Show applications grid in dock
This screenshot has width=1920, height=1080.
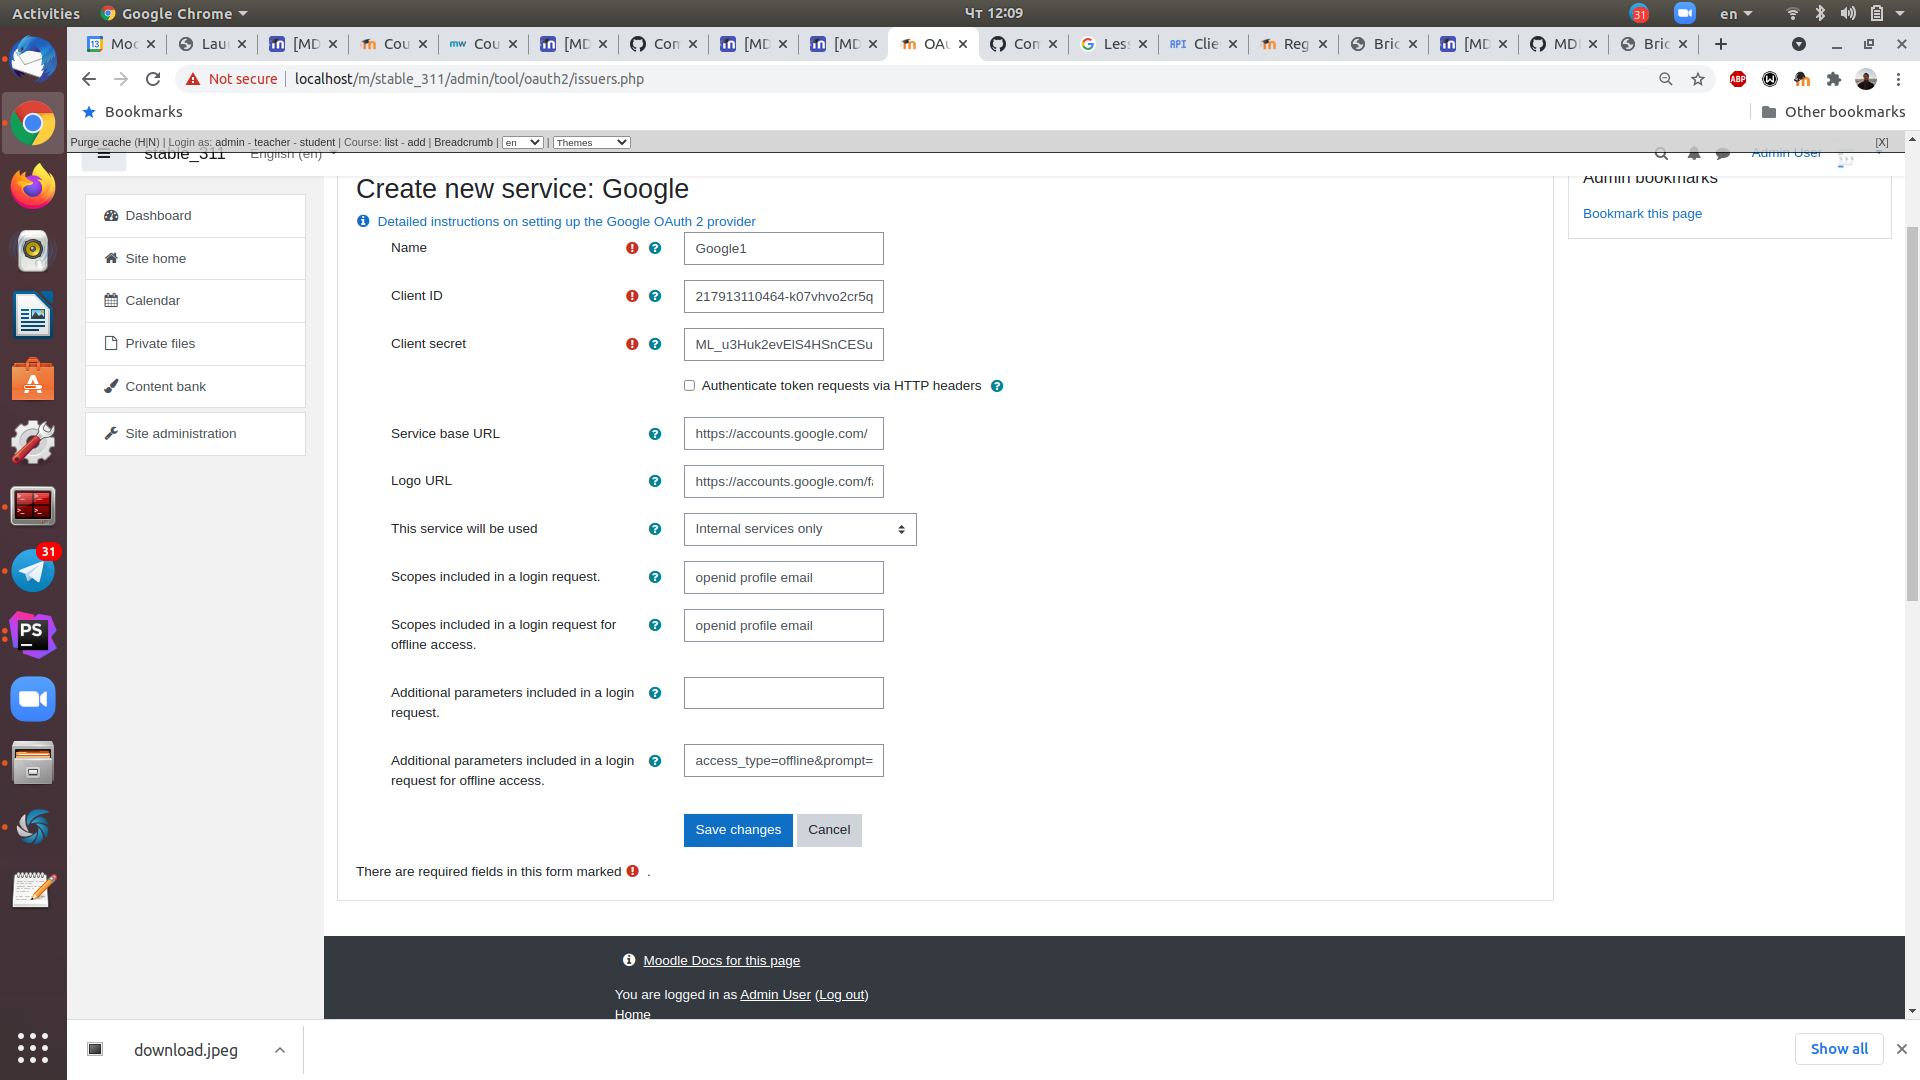pos(33,1047)
